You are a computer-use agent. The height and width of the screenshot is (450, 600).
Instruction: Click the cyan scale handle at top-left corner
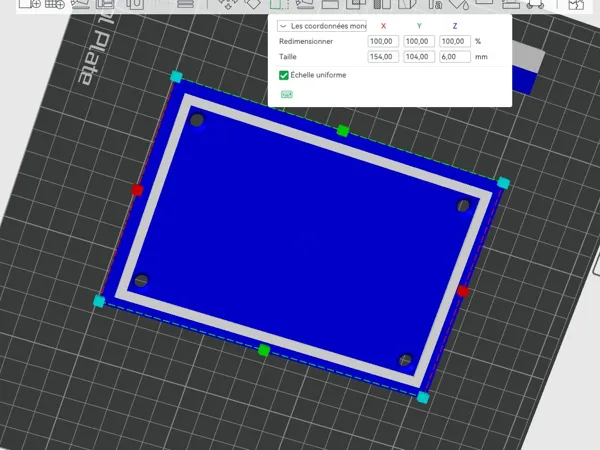tap(176, 77)
